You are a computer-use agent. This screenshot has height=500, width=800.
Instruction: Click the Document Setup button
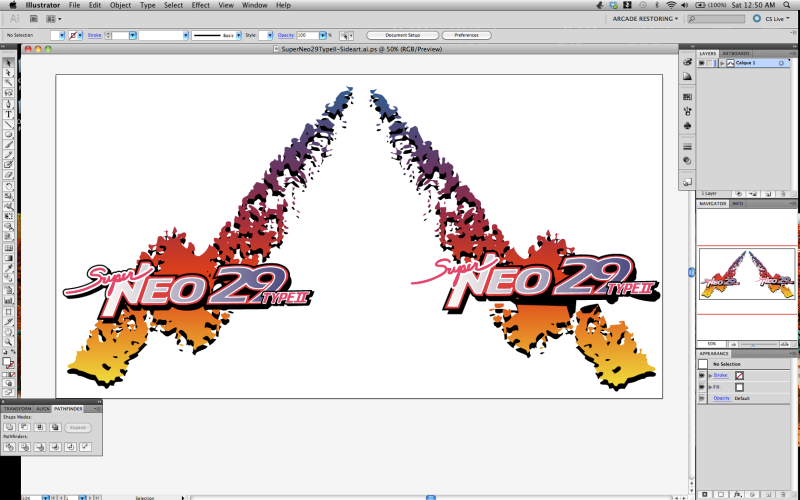pyautogui.click(x=403, y=35)
